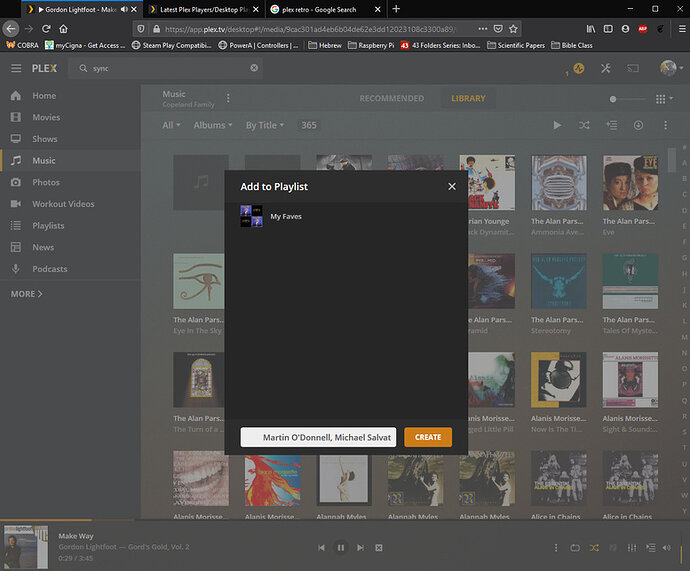Click the new playlist name input field

pos(318,437)
